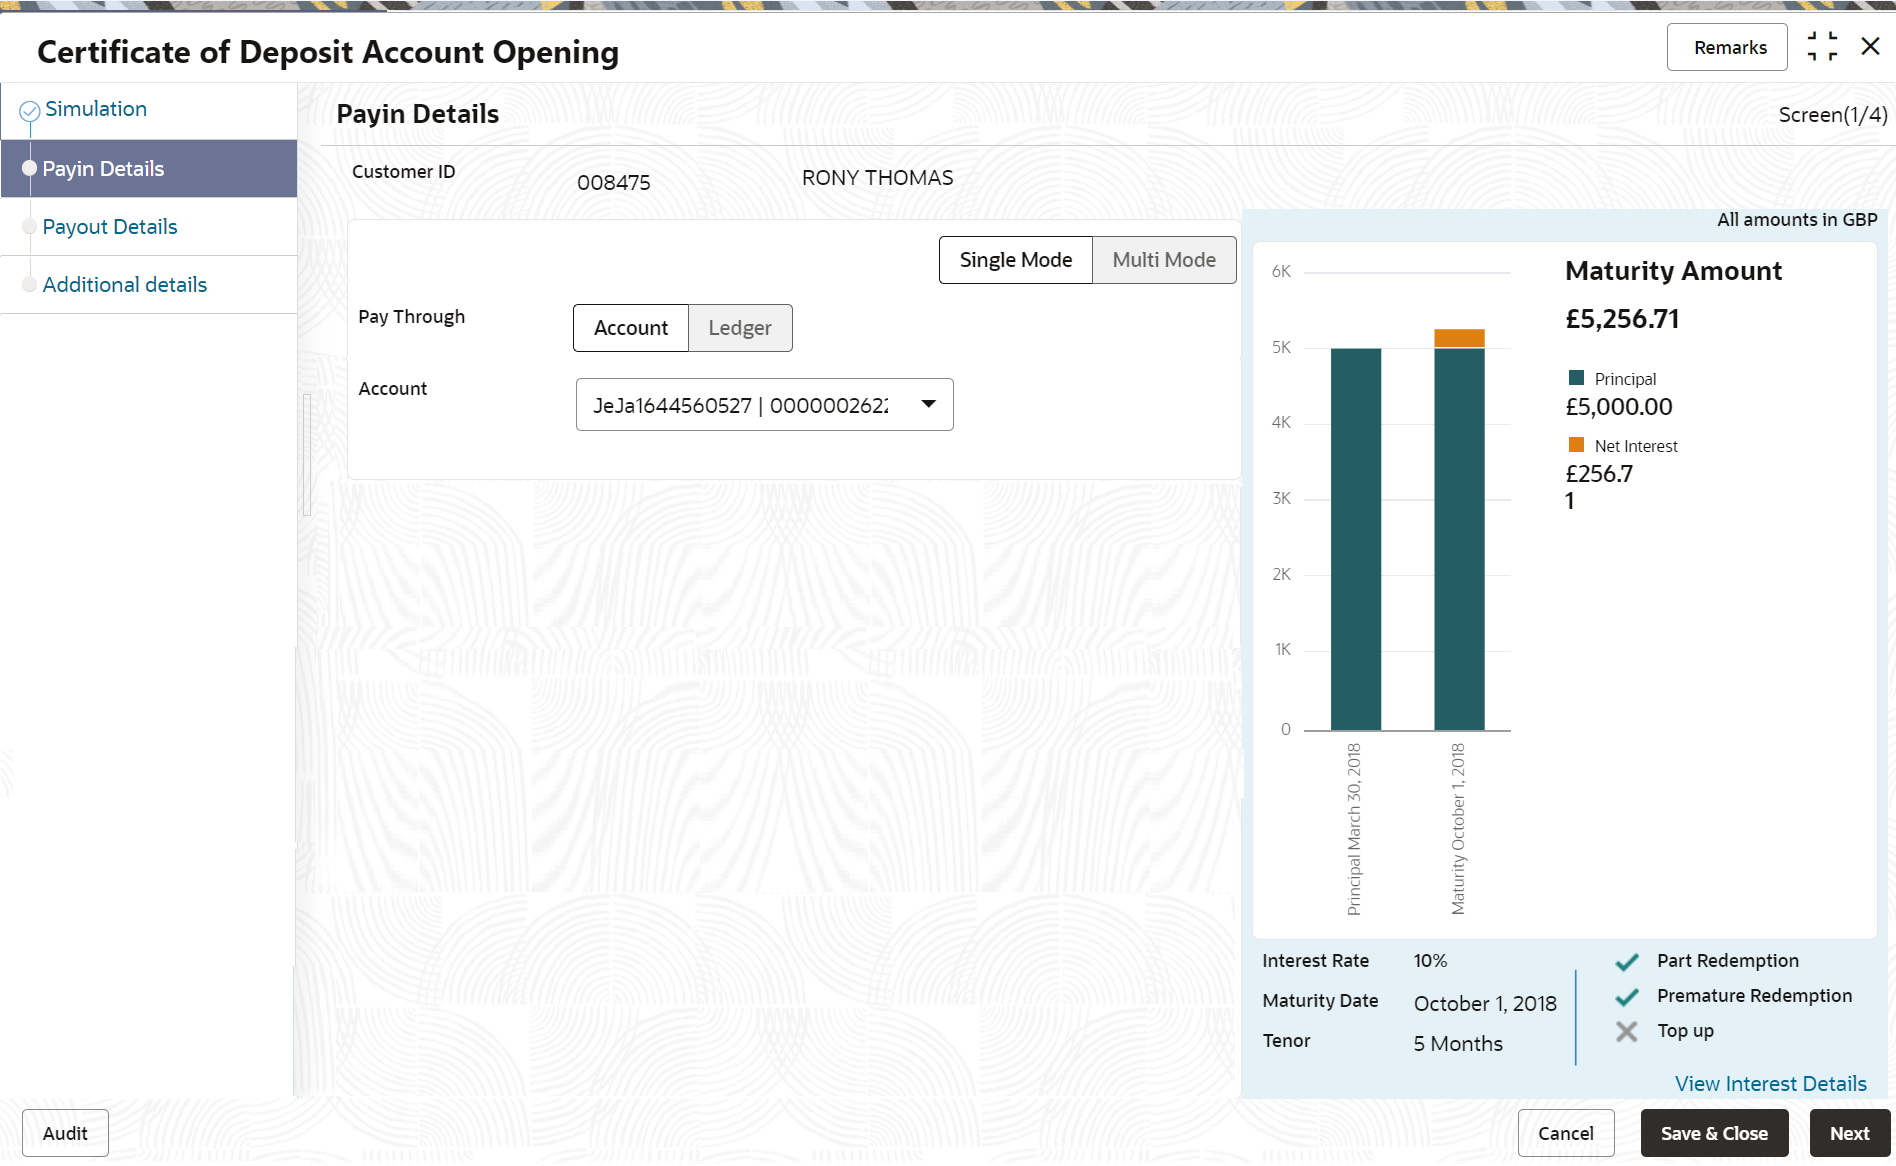This screenshot has width=1896, height=1166.
Task: Click the Tenor value 5 Months
Action: pyautogui.click(x=1458, y=1044)
